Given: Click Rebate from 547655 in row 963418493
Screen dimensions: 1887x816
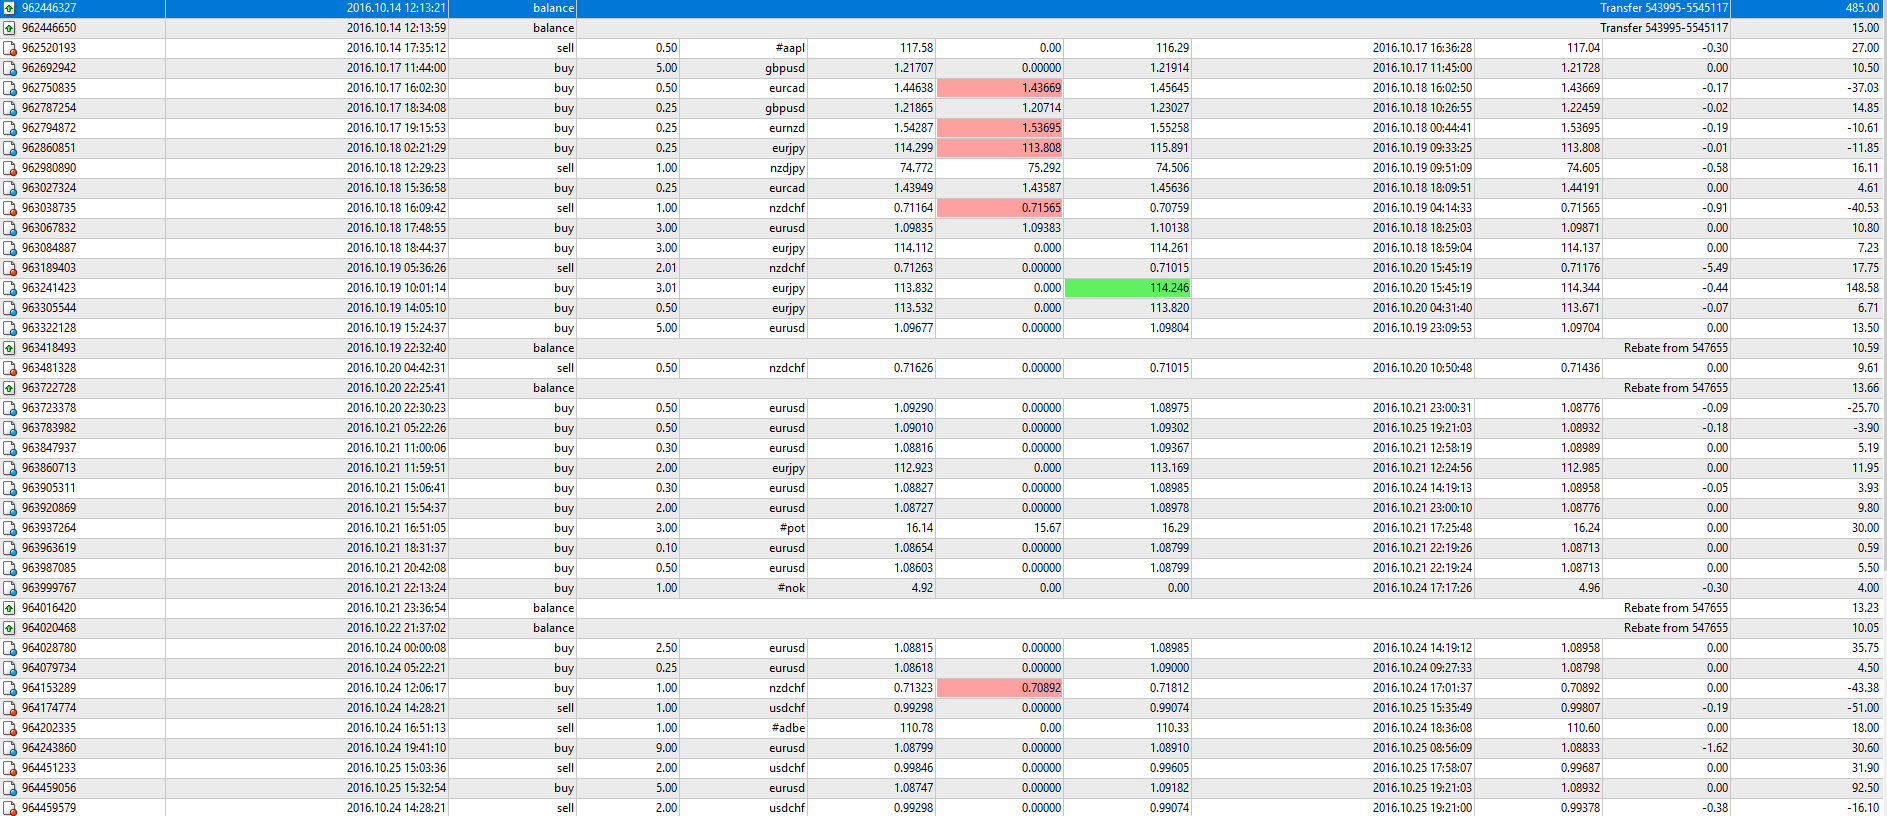Looking at the screenshot, I should [x=1676, y=348].
